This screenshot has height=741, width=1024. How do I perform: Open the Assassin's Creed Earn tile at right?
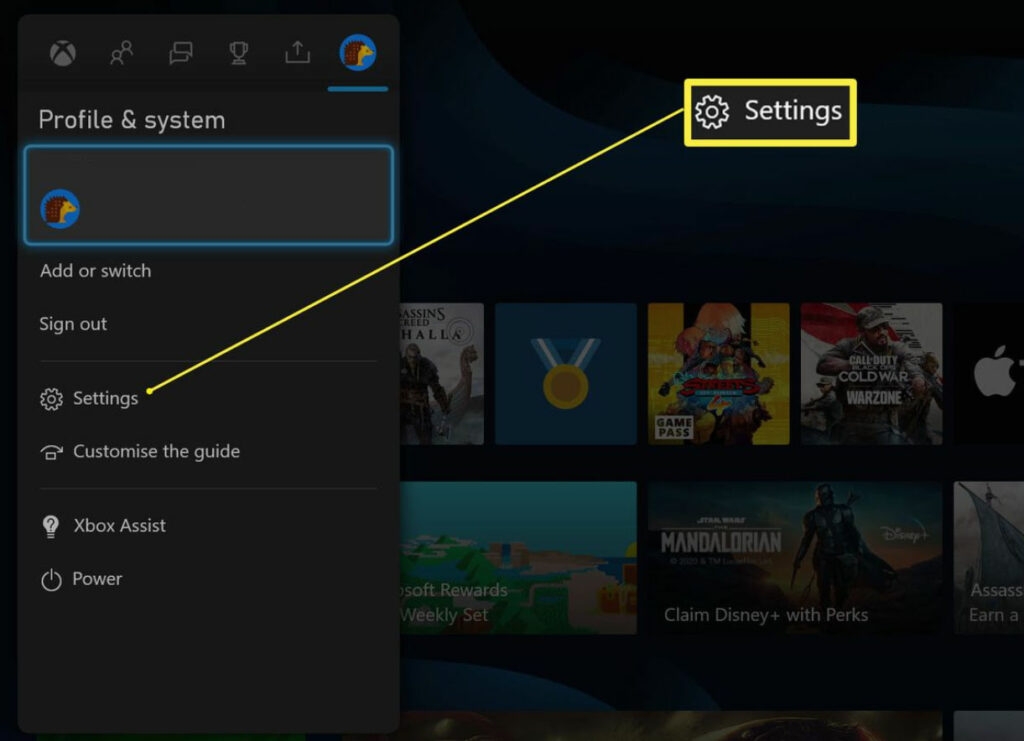[x=989, y=558]
